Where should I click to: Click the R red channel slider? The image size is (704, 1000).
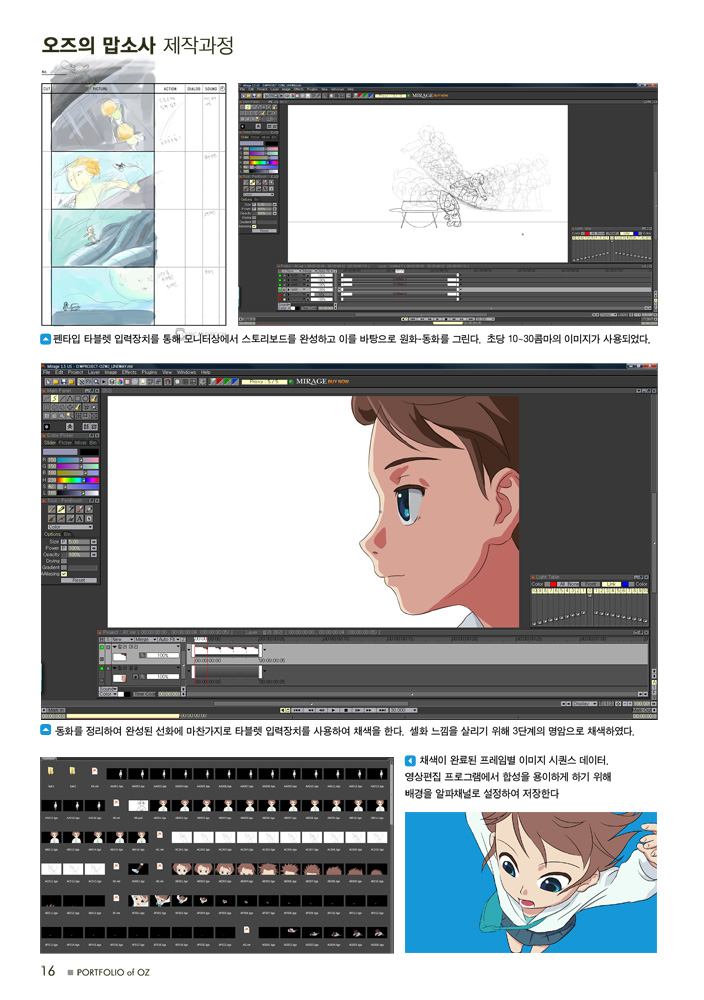point(78,460)
